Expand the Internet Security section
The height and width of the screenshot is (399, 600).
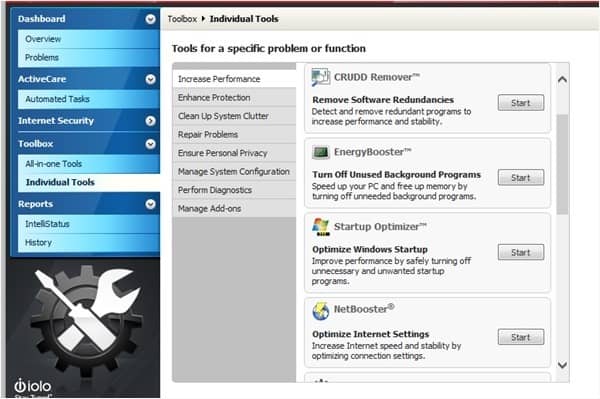pyautogui.click(x=150, y=121)
